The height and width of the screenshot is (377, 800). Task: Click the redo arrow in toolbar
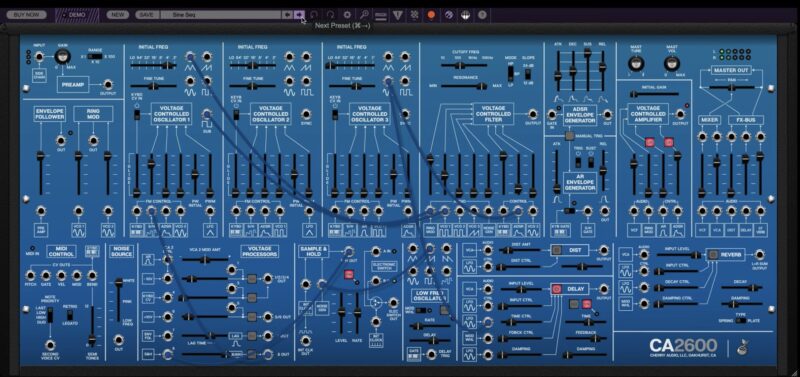pyautogui.click(x=331, y=15)
